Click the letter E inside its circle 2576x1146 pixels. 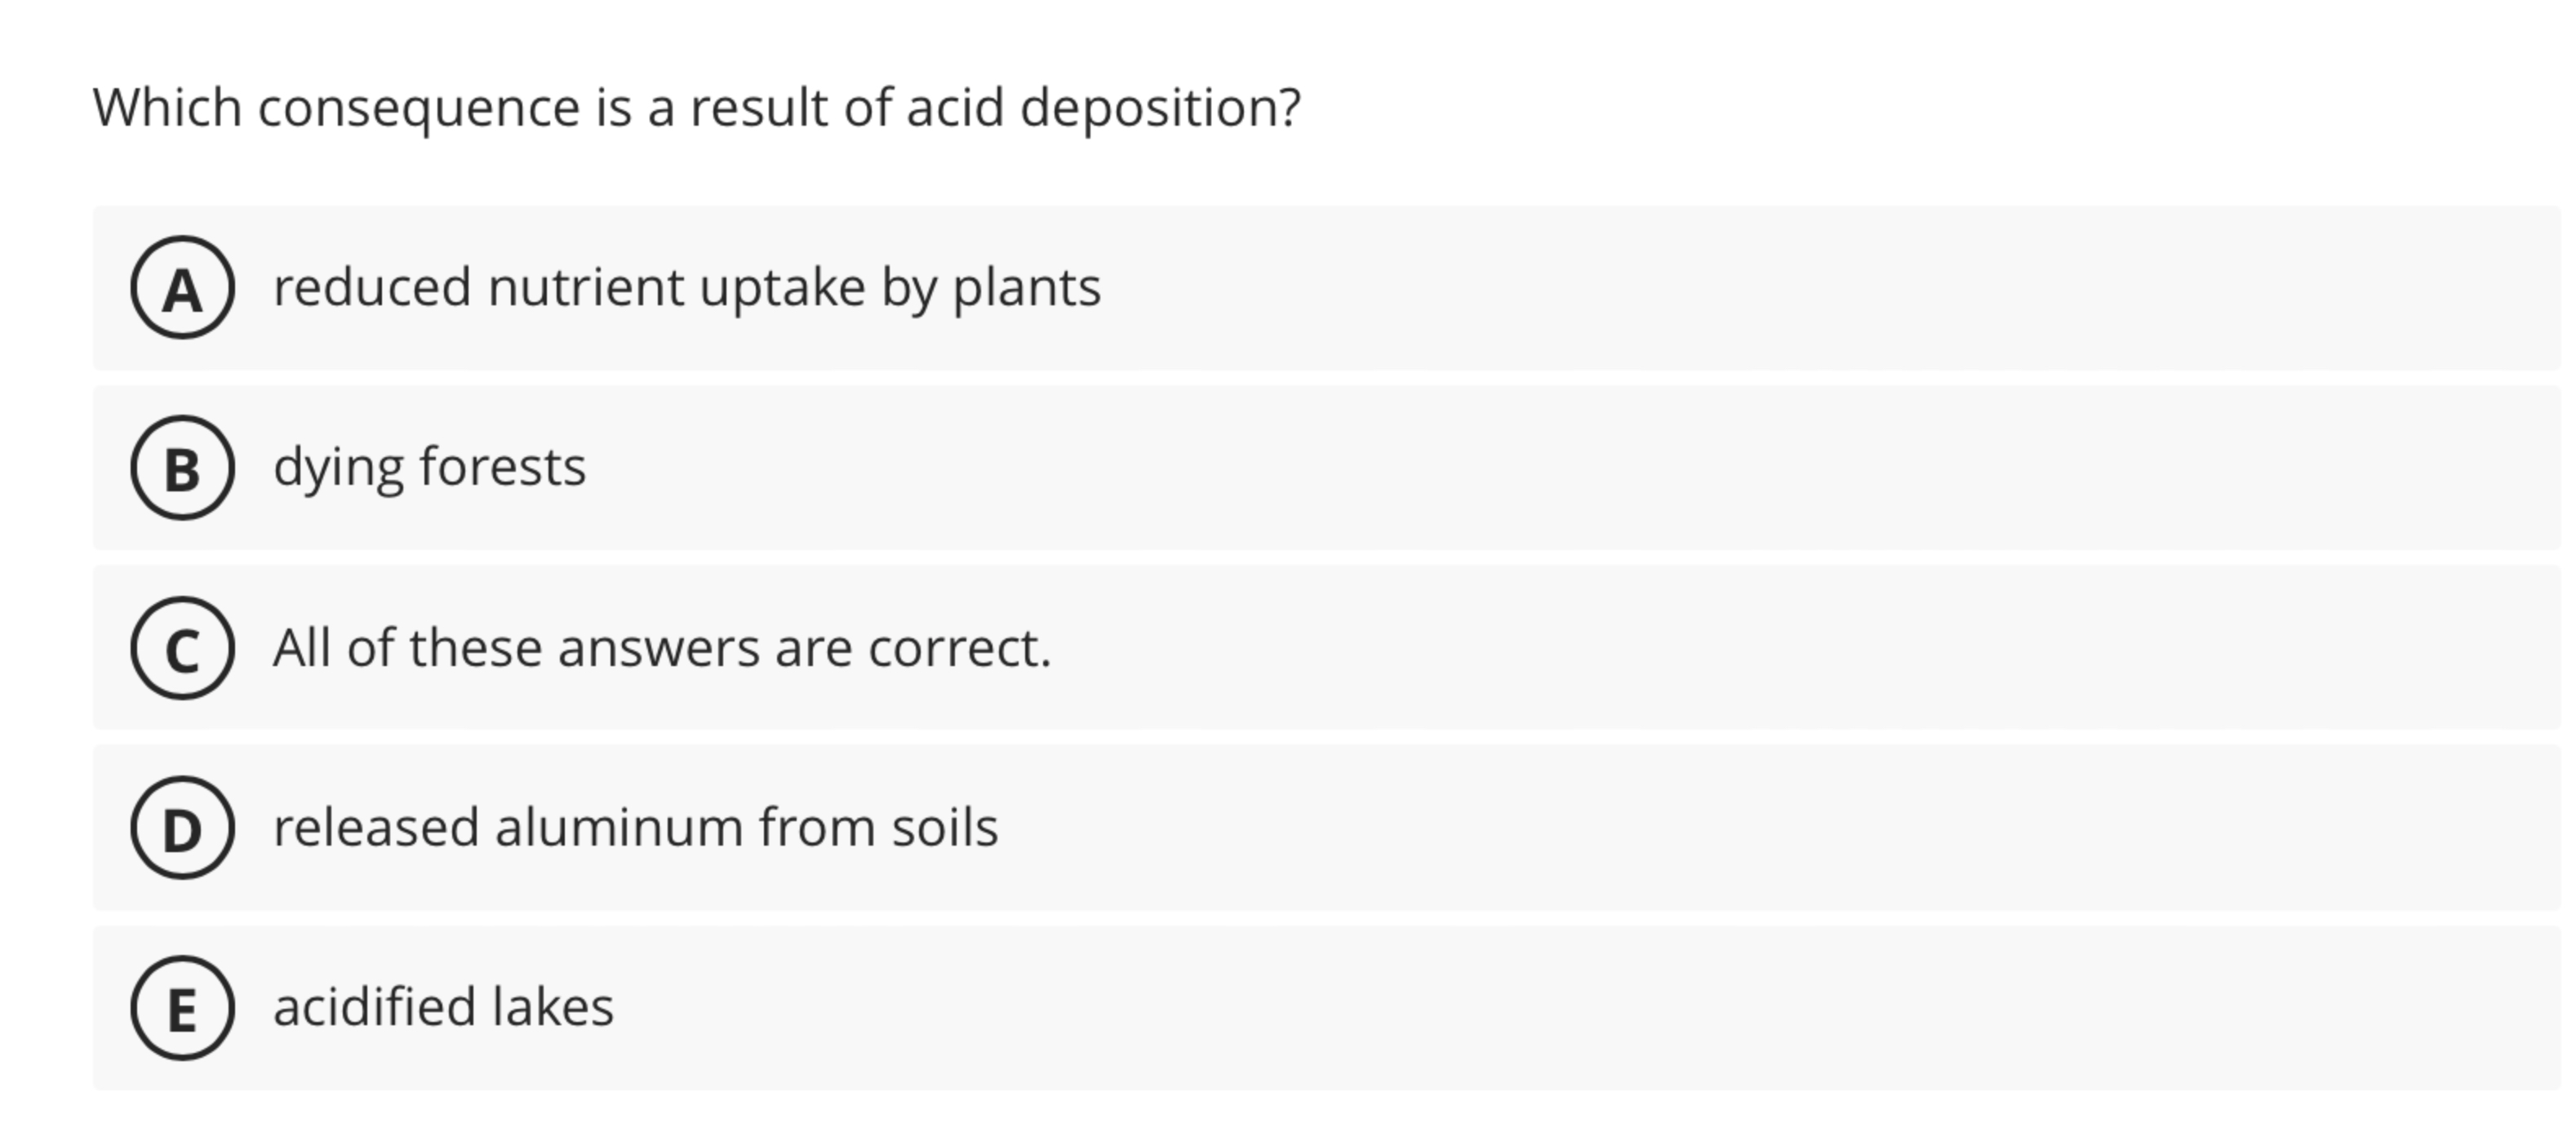(x=183, y=1009)
